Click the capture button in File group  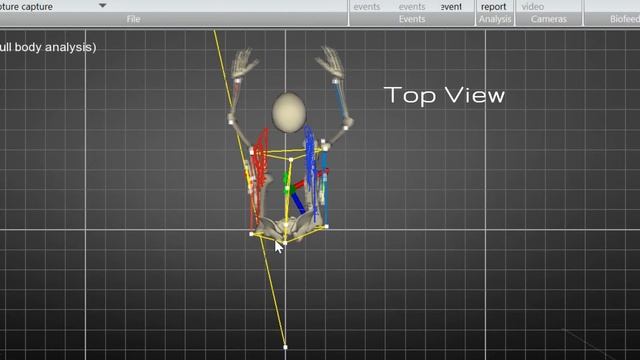coord(26,7)
